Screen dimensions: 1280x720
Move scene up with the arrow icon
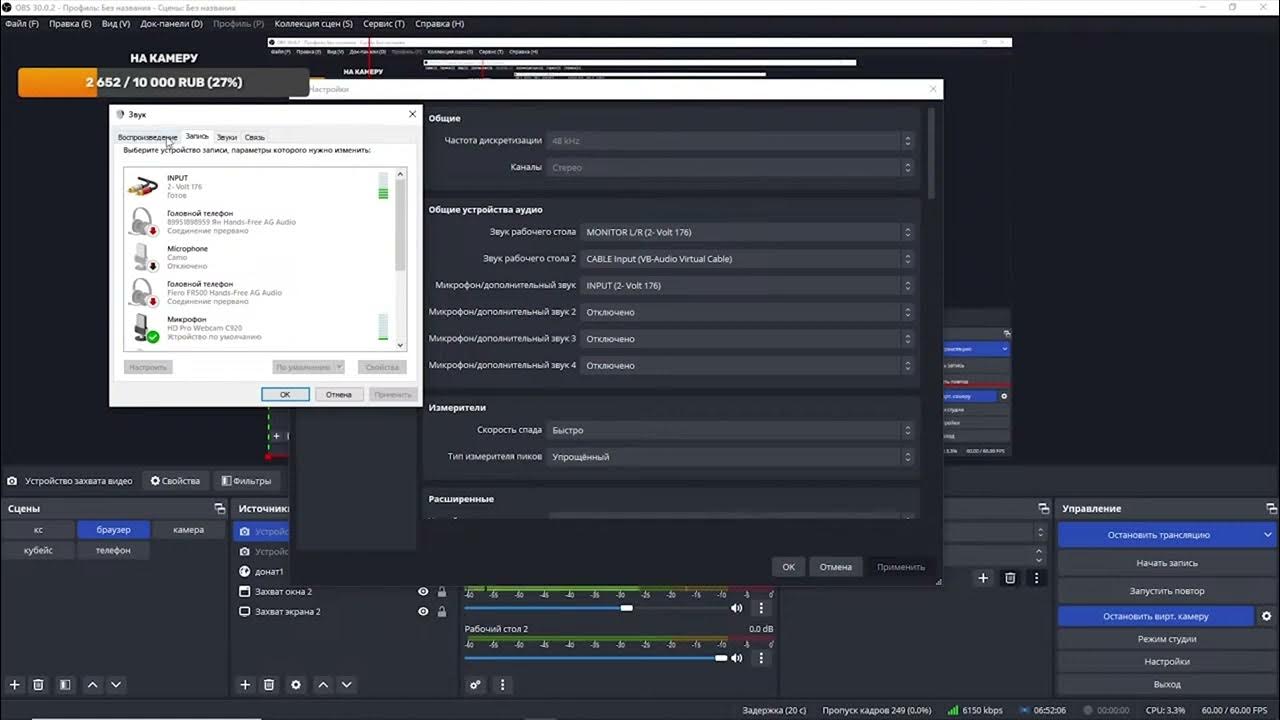click(92, 685)
